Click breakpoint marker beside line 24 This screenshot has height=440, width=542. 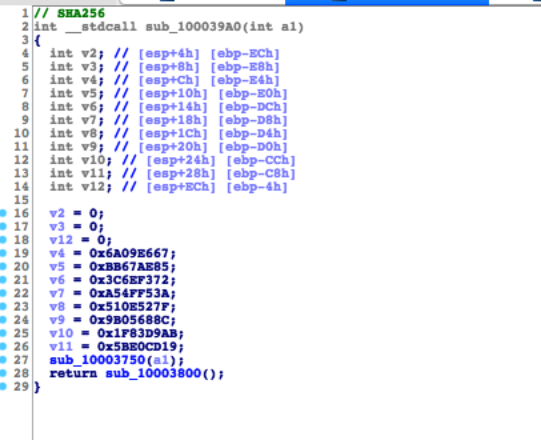pyautogui.click(x=3, y=320)
